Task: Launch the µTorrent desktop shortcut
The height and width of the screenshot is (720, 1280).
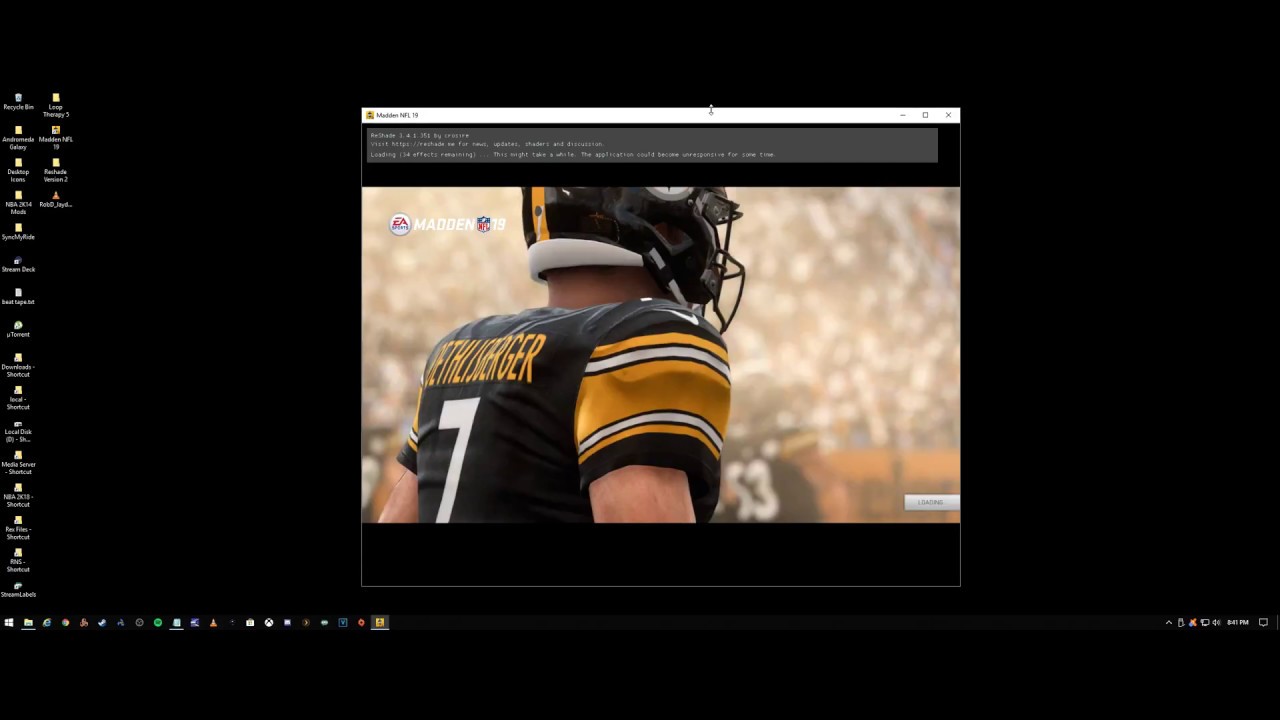Action: click(x=18, y=329)
